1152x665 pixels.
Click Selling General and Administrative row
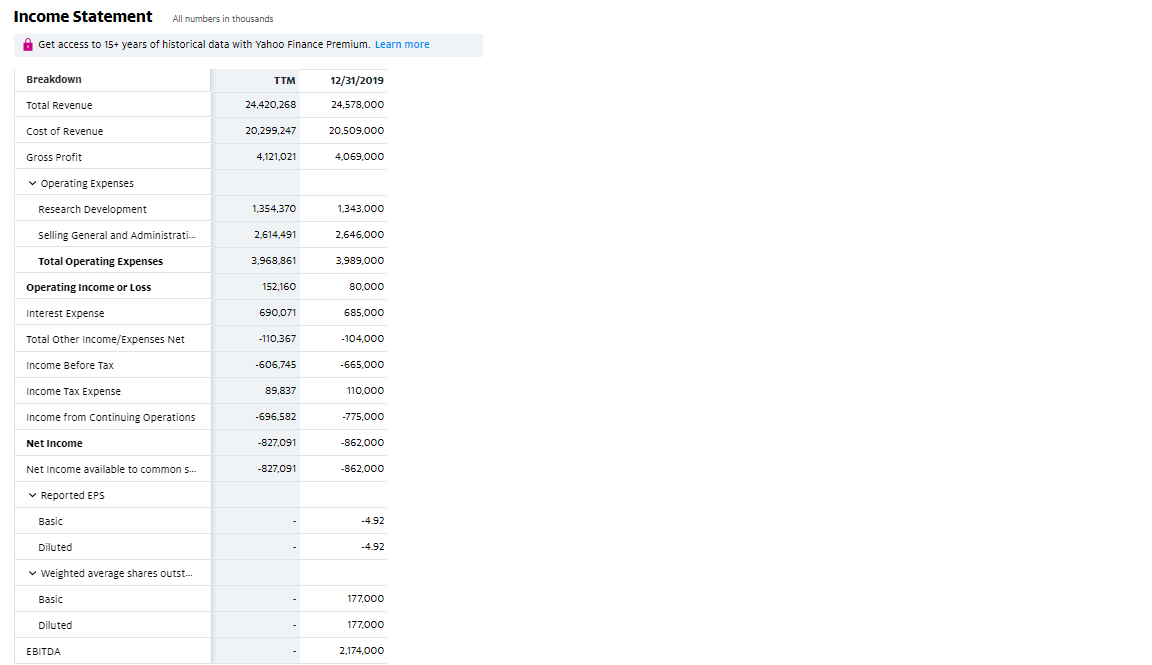click(201, 235)
